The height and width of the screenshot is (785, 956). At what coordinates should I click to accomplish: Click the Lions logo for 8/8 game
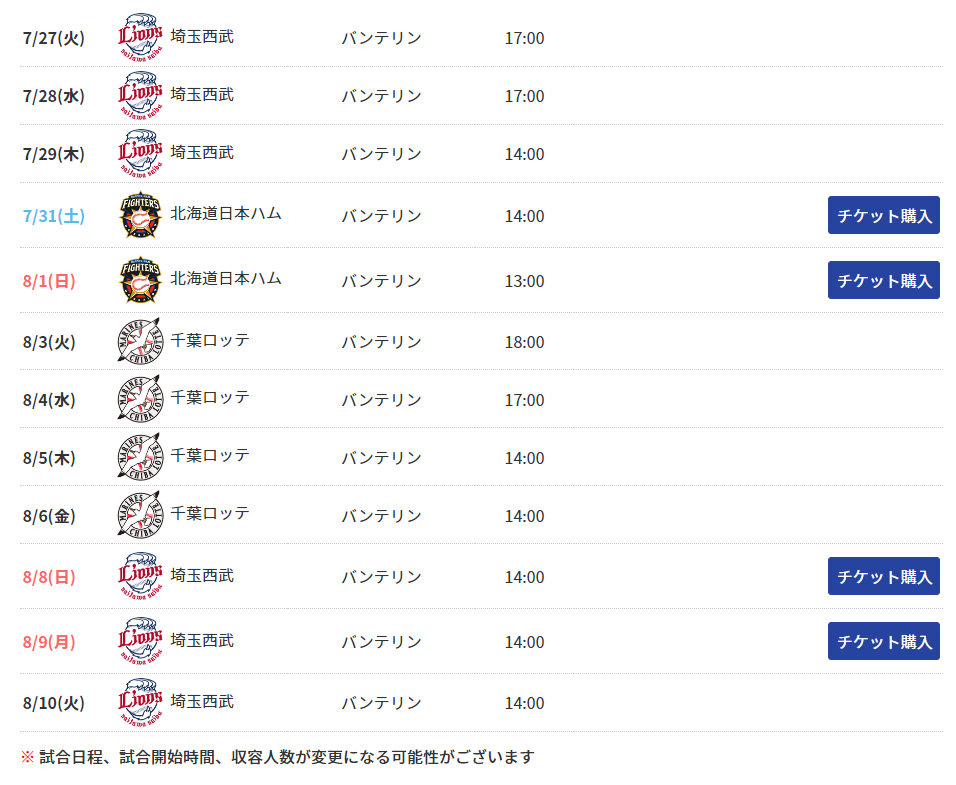click(x=140, y=576)
